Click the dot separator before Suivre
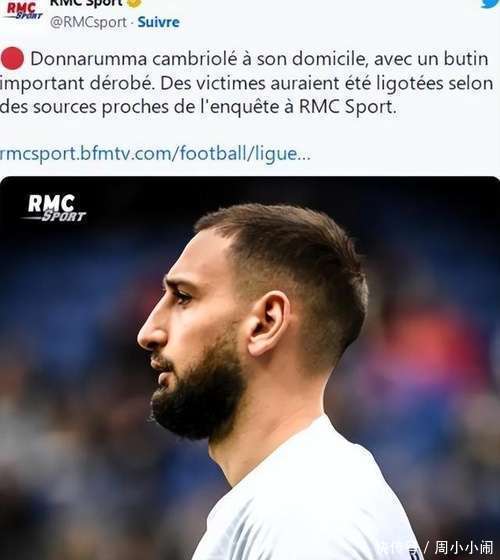Screen dimensions: 500x560 [132, 23]
